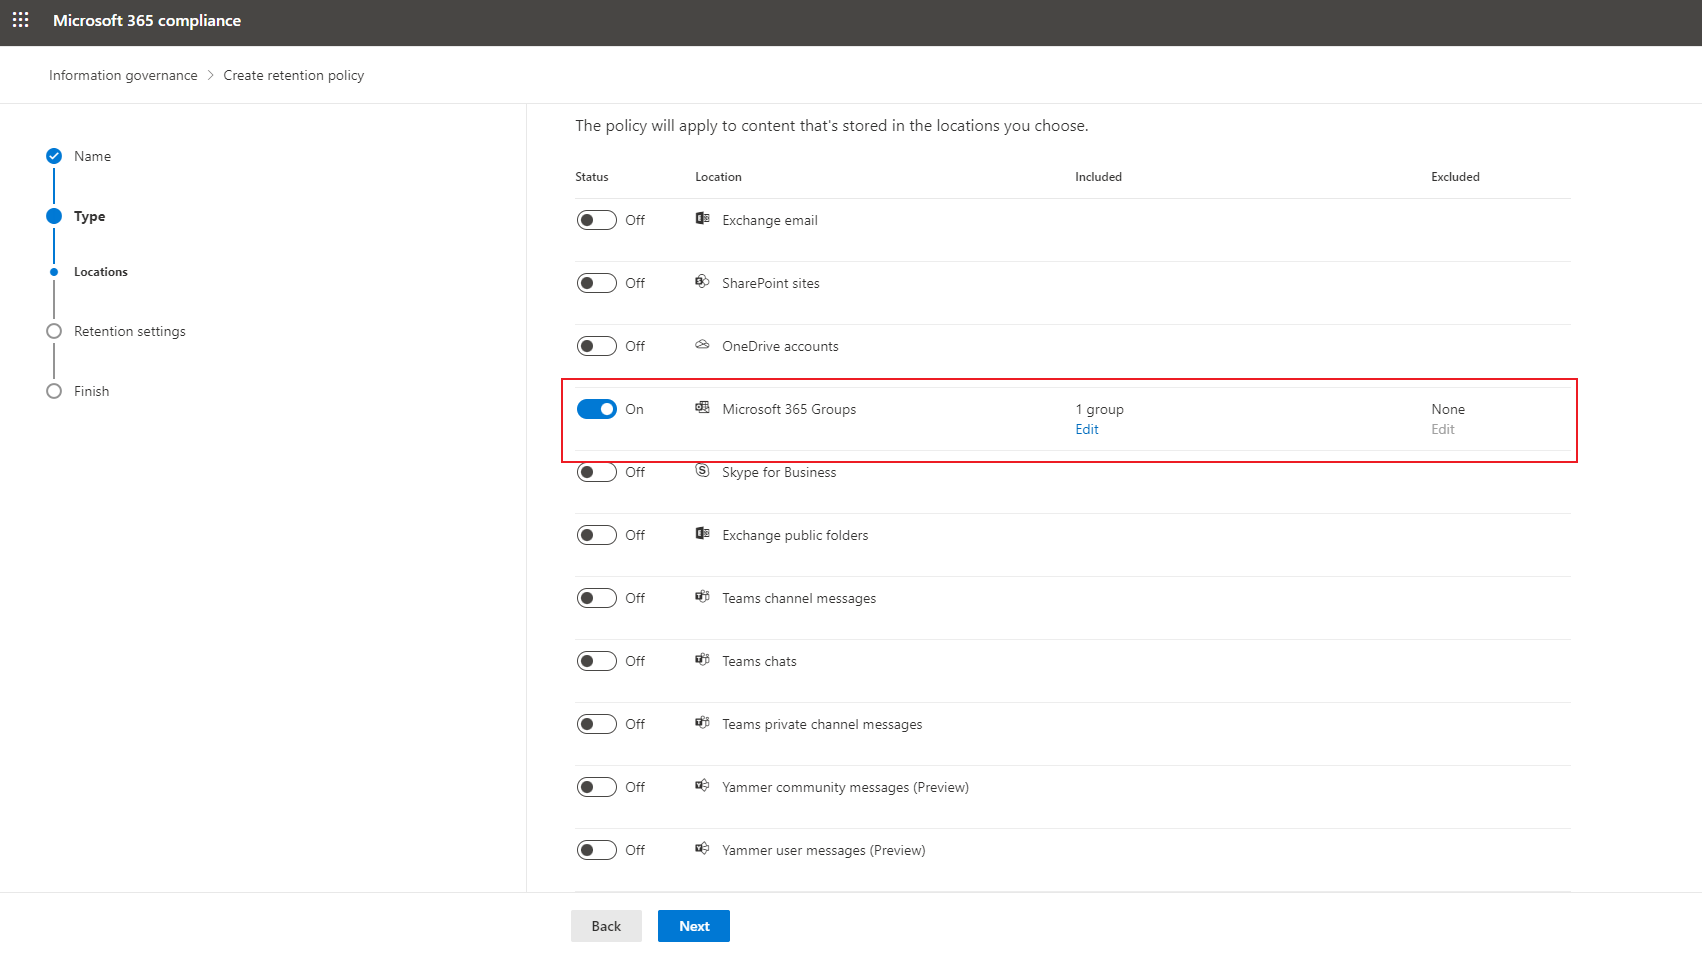Screen dimensions: 1702x955
Task: Click the policy locations description sentence
Action: tap(832, 126)
